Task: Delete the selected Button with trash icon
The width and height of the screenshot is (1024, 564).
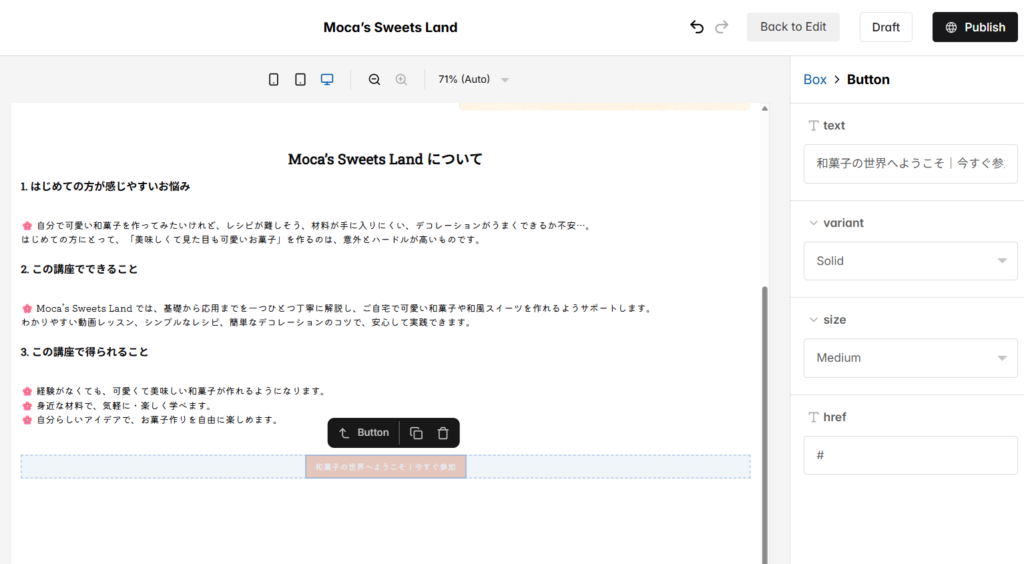Action: click(x=443, y=433)
